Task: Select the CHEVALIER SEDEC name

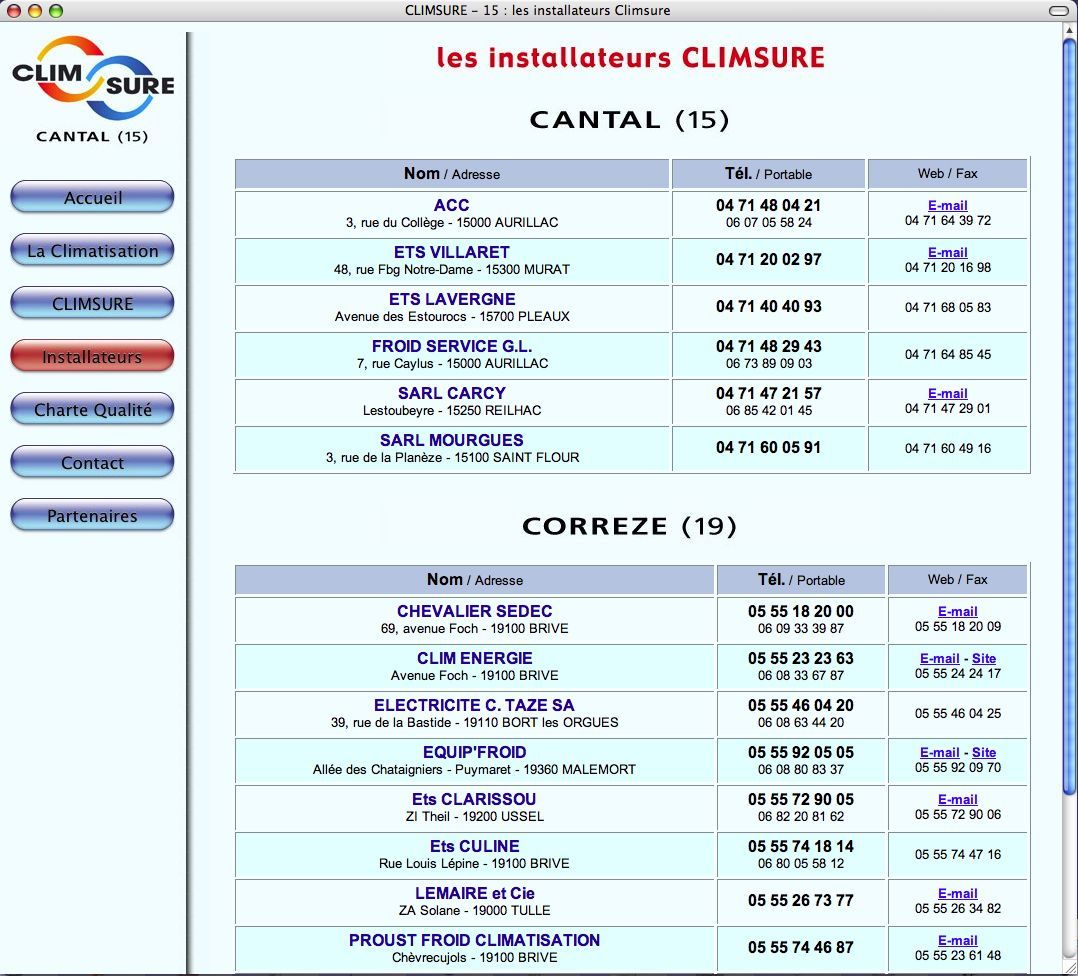Action: [474, 611]
